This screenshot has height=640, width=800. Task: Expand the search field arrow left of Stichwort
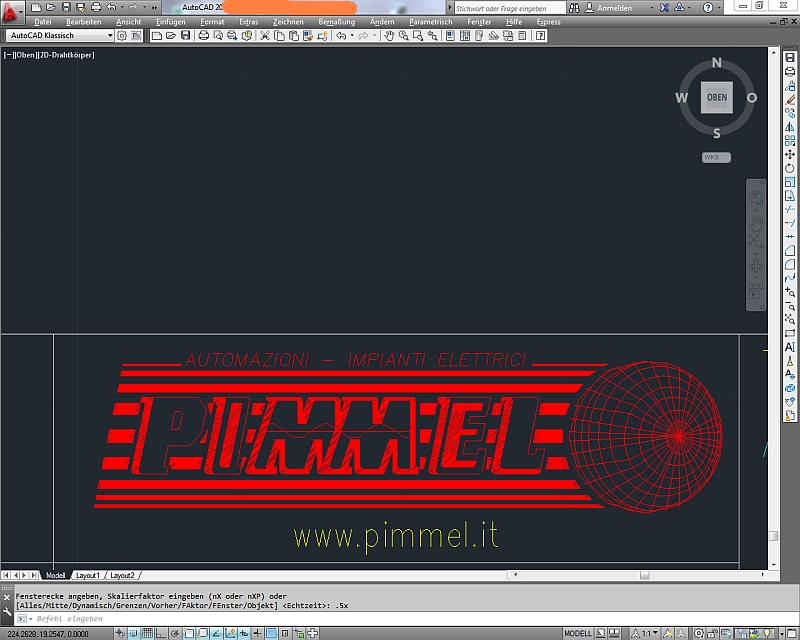pos(449,8)
